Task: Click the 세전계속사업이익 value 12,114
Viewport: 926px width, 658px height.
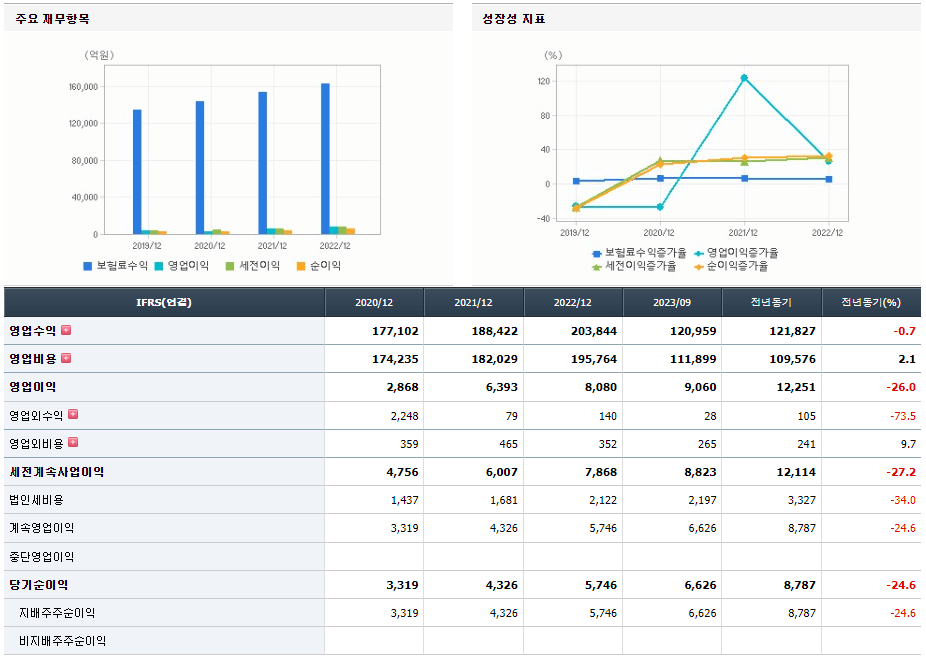Action: (x=796, y=473)
